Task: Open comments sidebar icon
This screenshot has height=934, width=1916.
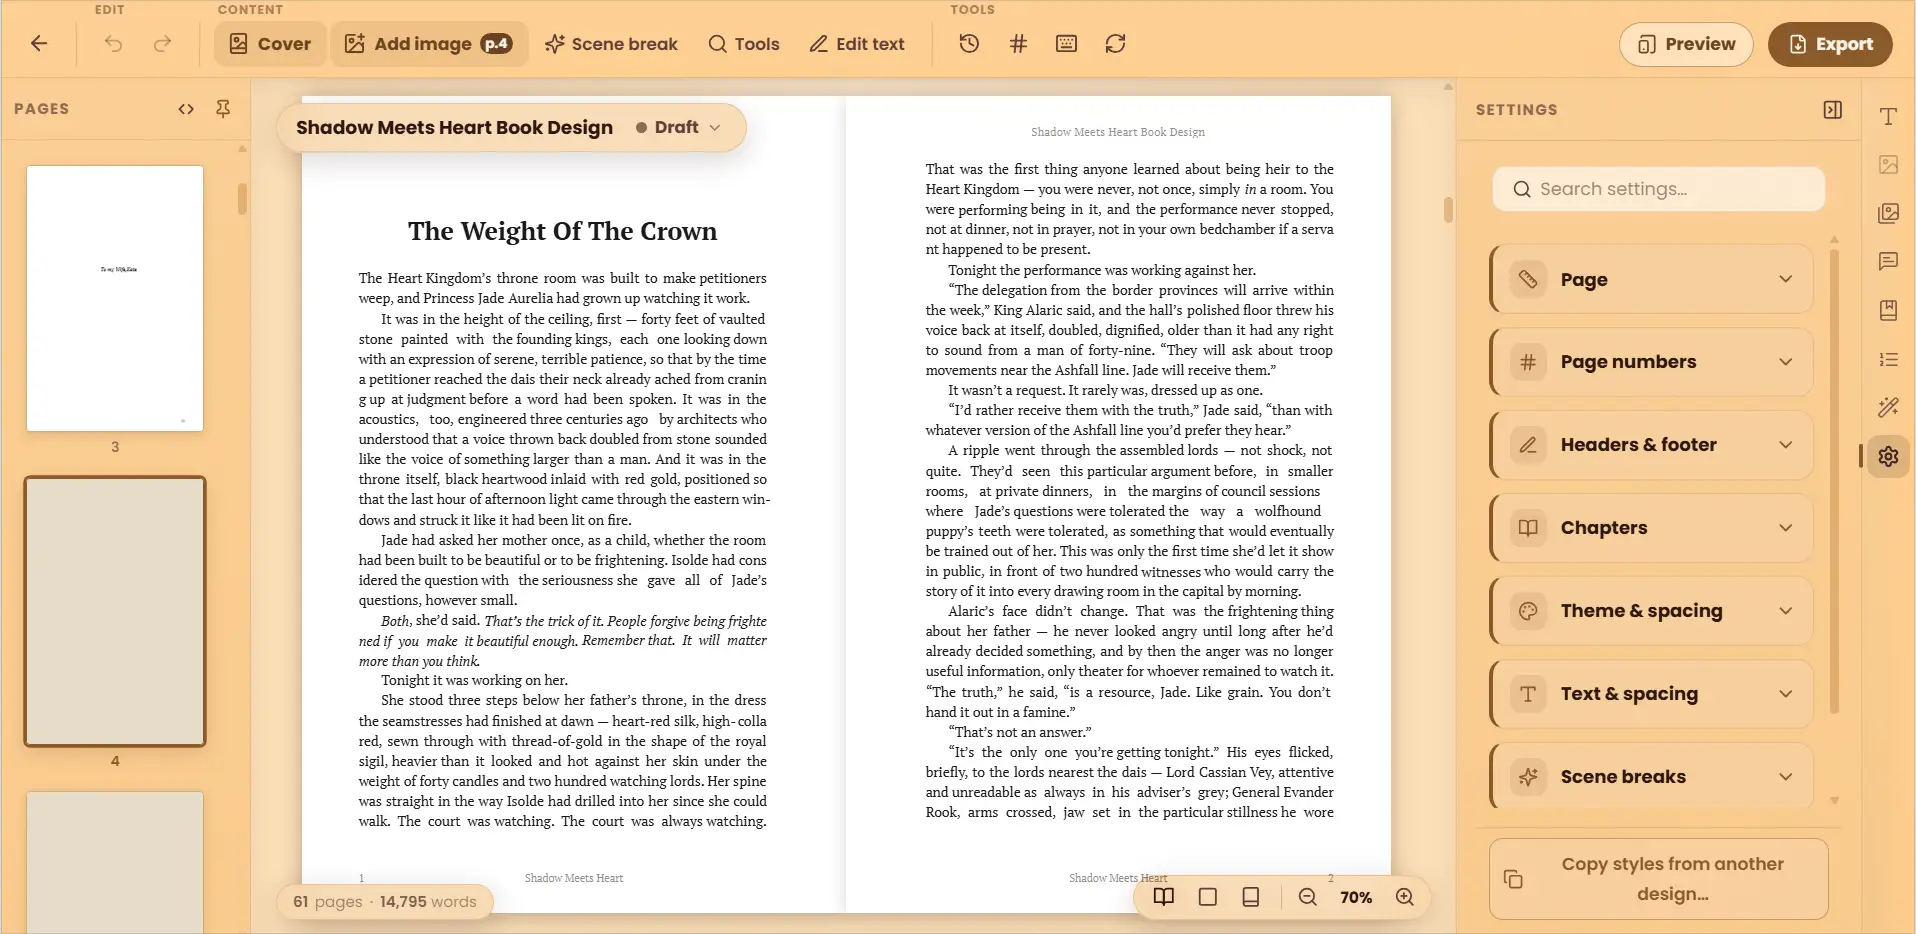Action: [x=1888, y=262]
